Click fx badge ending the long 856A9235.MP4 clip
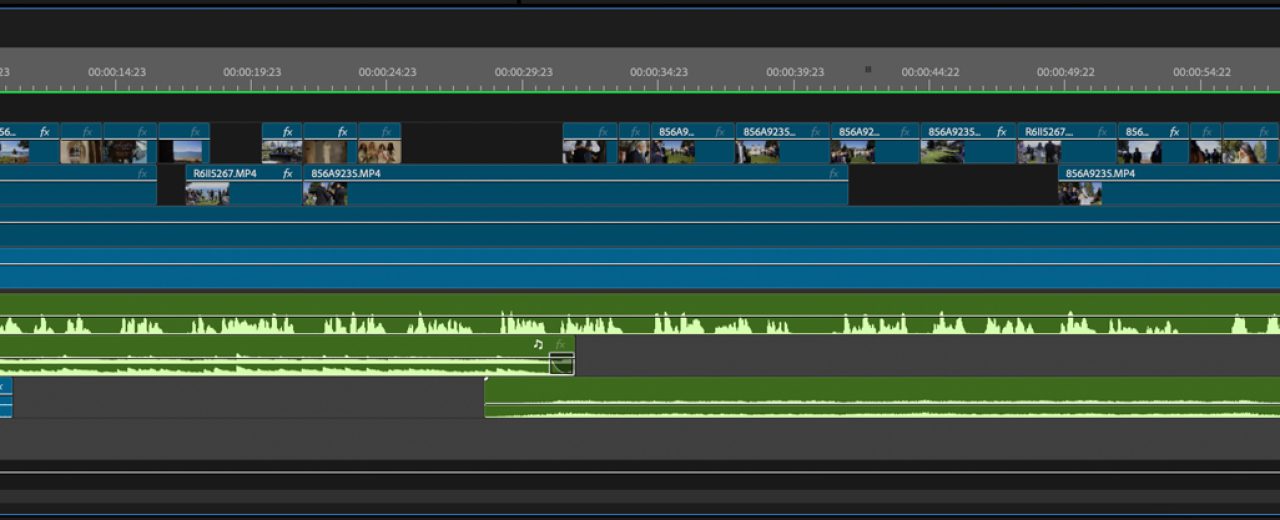 click(833, 173)
